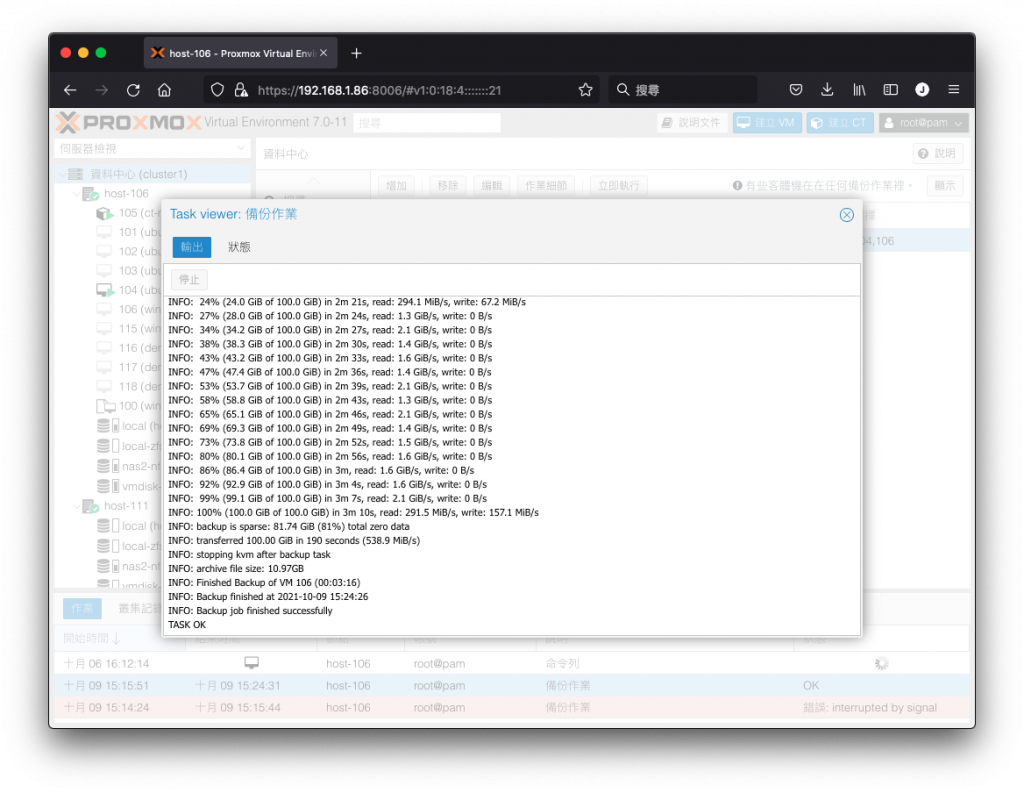Screen dimensions: 1024x793
Task: Click the TASK OK line in output
Action: pos(187,625)
